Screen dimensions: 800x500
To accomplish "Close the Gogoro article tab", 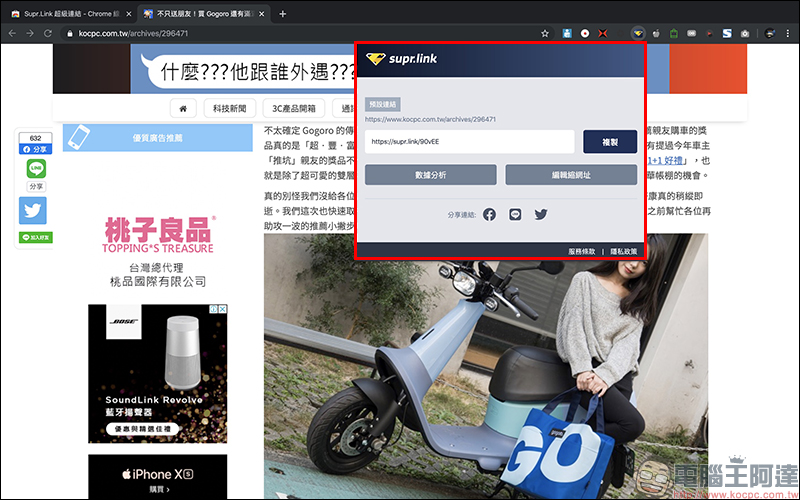I will pyautogui.click(x=262, y=14).
